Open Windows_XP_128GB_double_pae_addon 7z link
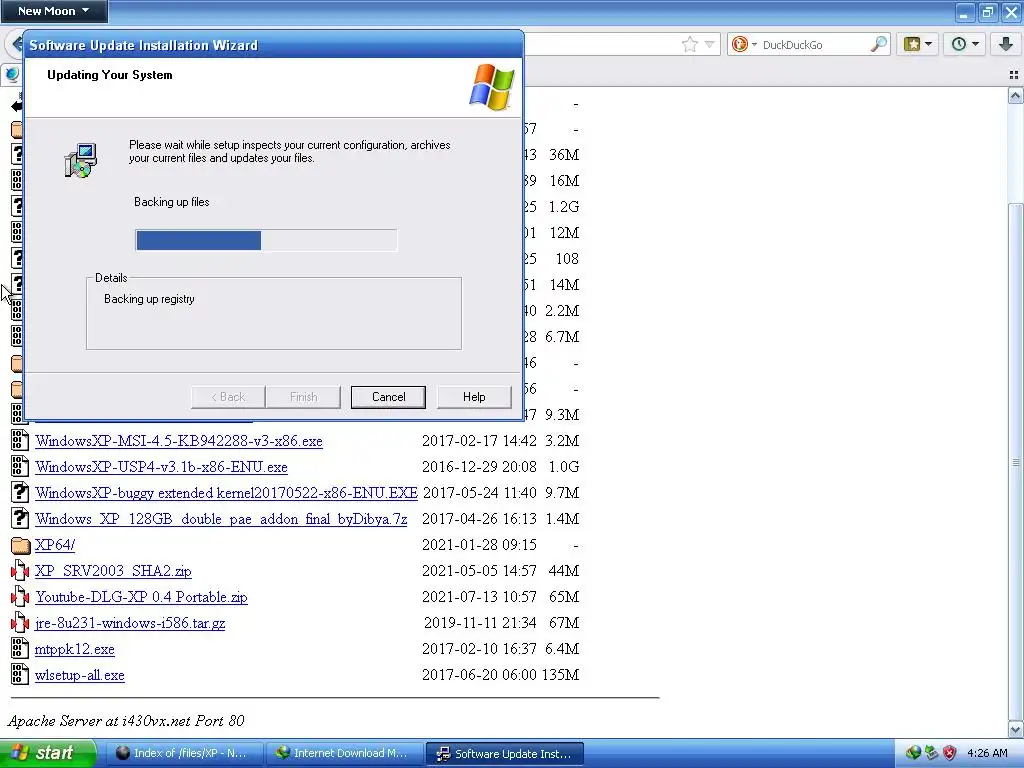The width and height of the screenshot is (1024, 768). pos(221,519)
